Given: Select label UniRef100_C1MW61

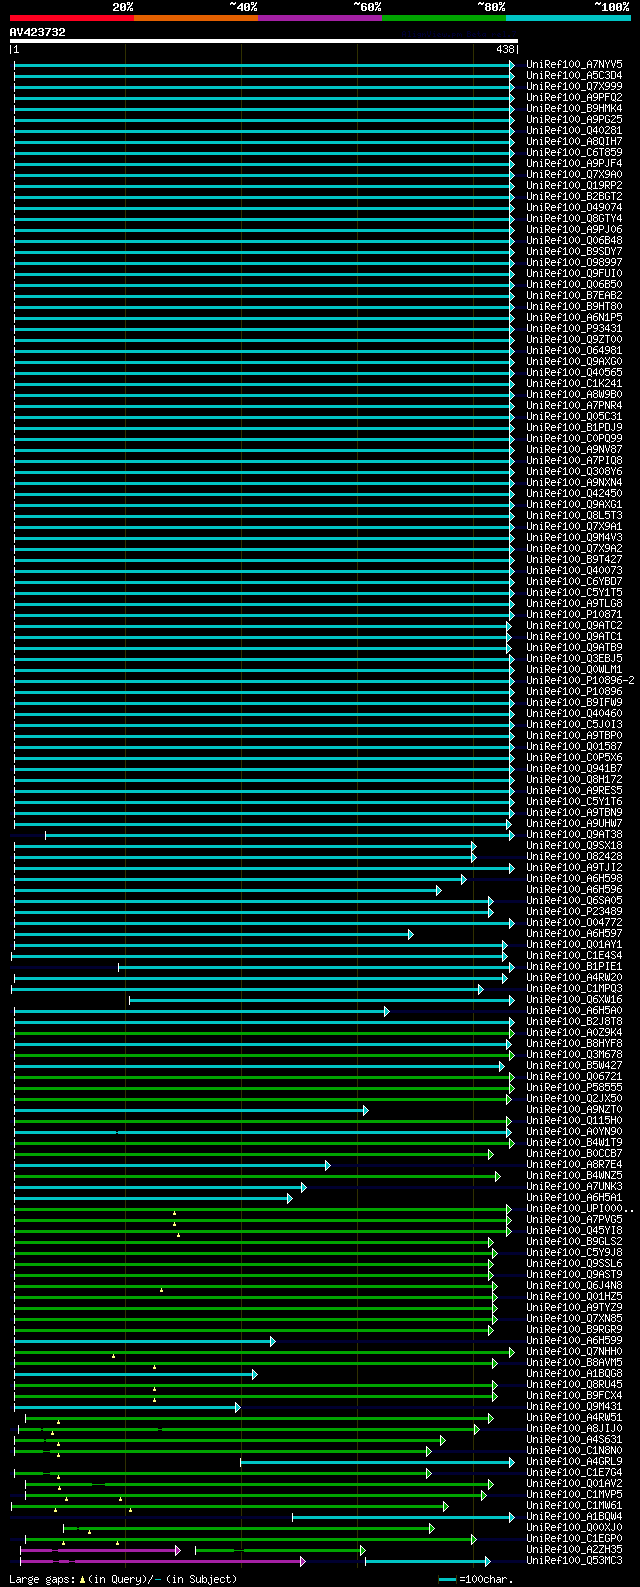Looking at the screenshot, I should coord(574,1505).
